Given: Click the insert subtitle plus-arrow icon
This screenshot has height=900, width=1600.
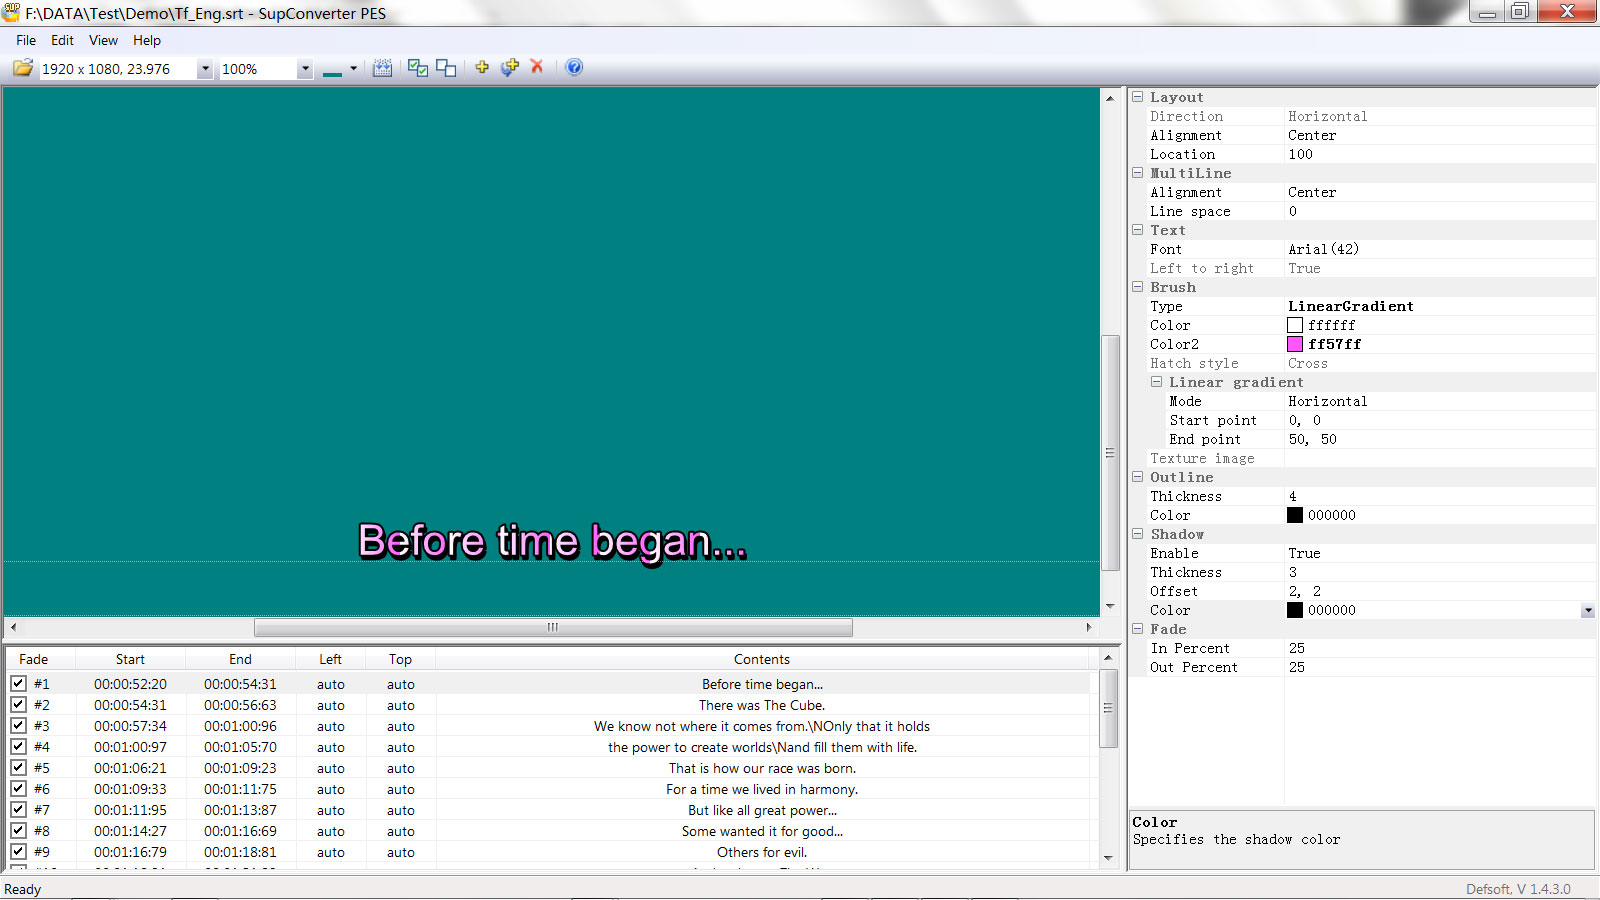Looking at the screenshot, I should tap(510, 67).
